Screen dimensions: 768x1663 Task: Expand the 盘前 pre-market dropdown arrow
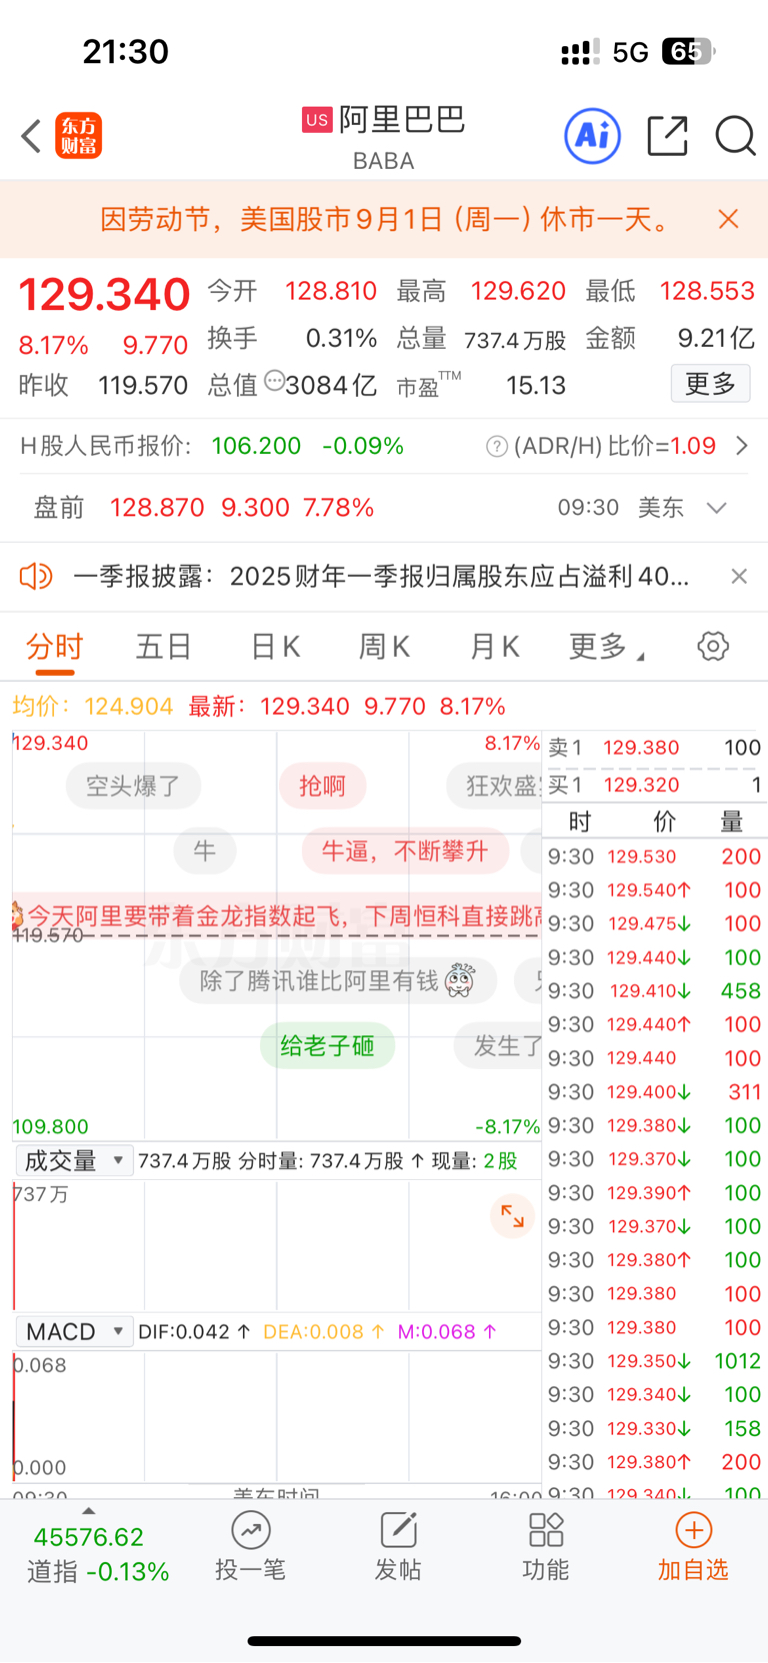(x=716, y=508)
